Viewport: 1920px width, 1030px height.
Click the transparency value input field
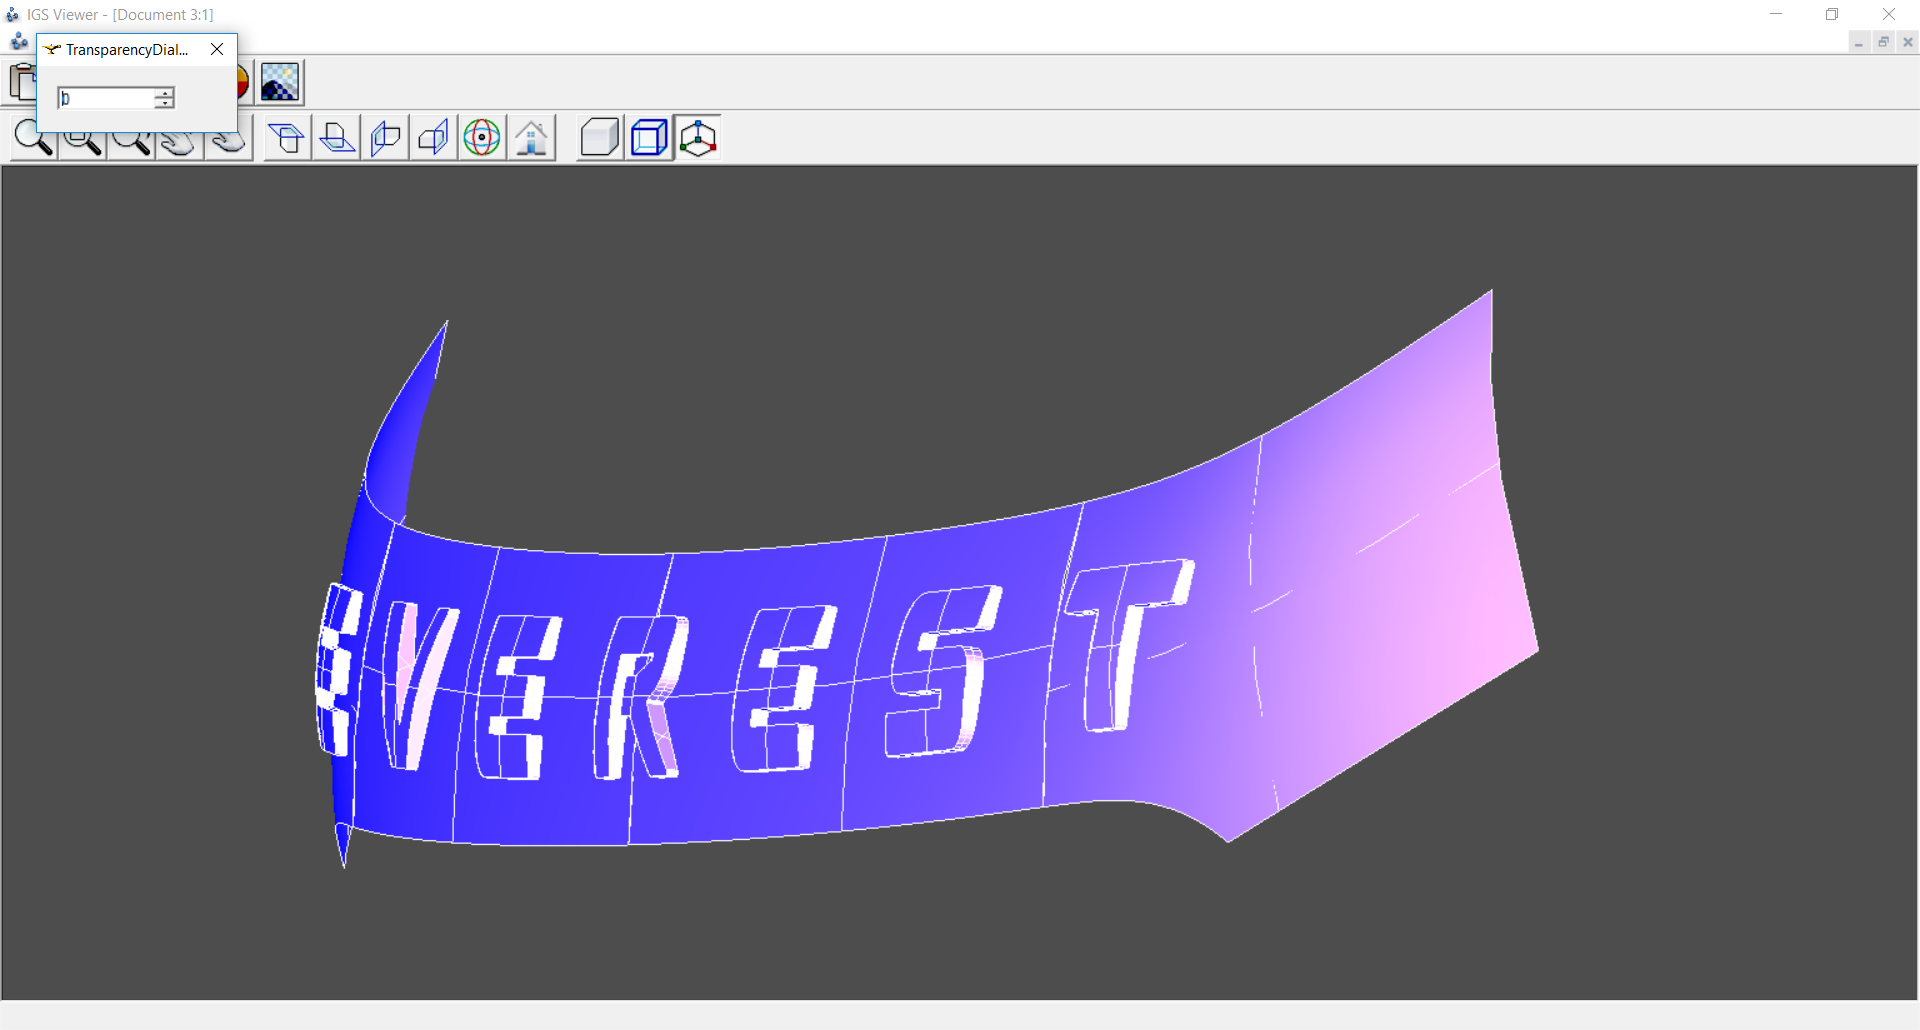click(106, 98)
